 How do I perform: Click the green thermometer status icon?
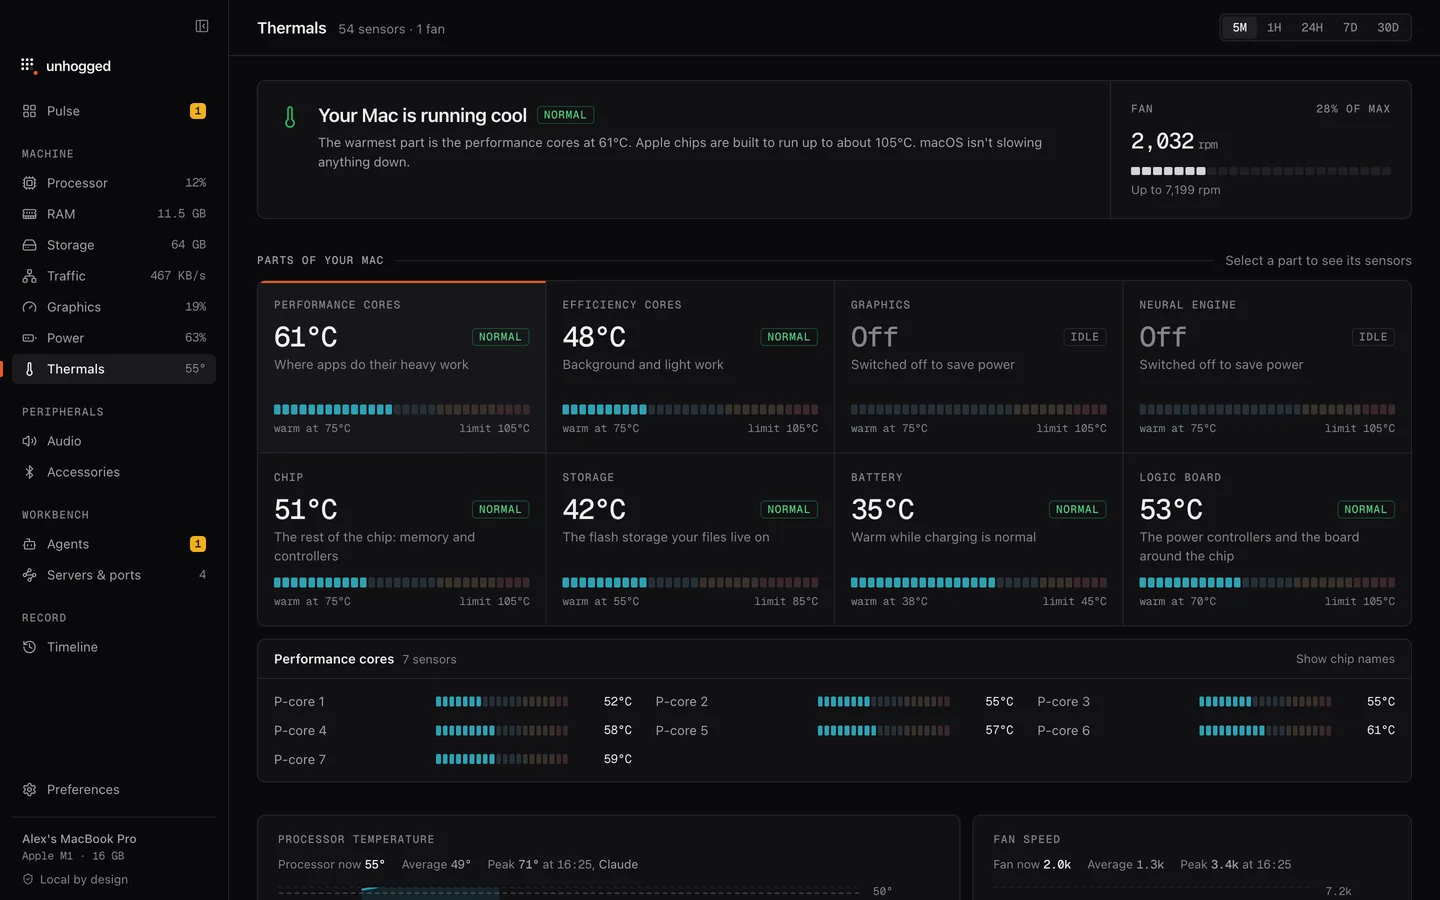[290, 117]
